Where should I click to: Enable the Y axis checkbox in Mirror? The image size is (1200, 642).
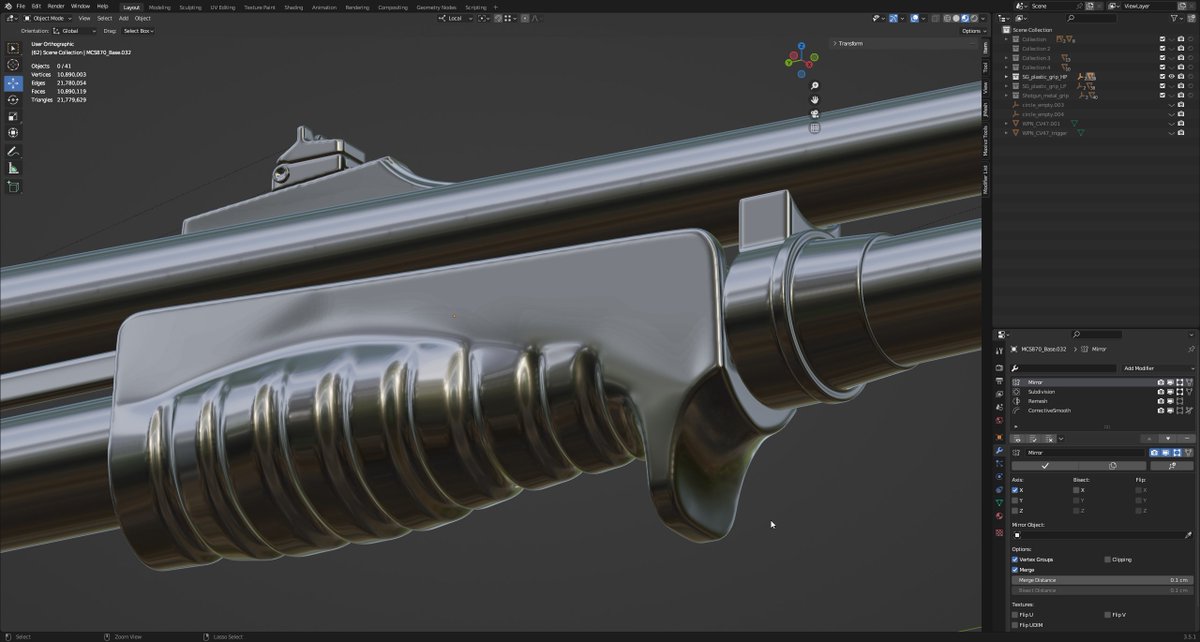pyautogui.click(x=1016, y=500)
